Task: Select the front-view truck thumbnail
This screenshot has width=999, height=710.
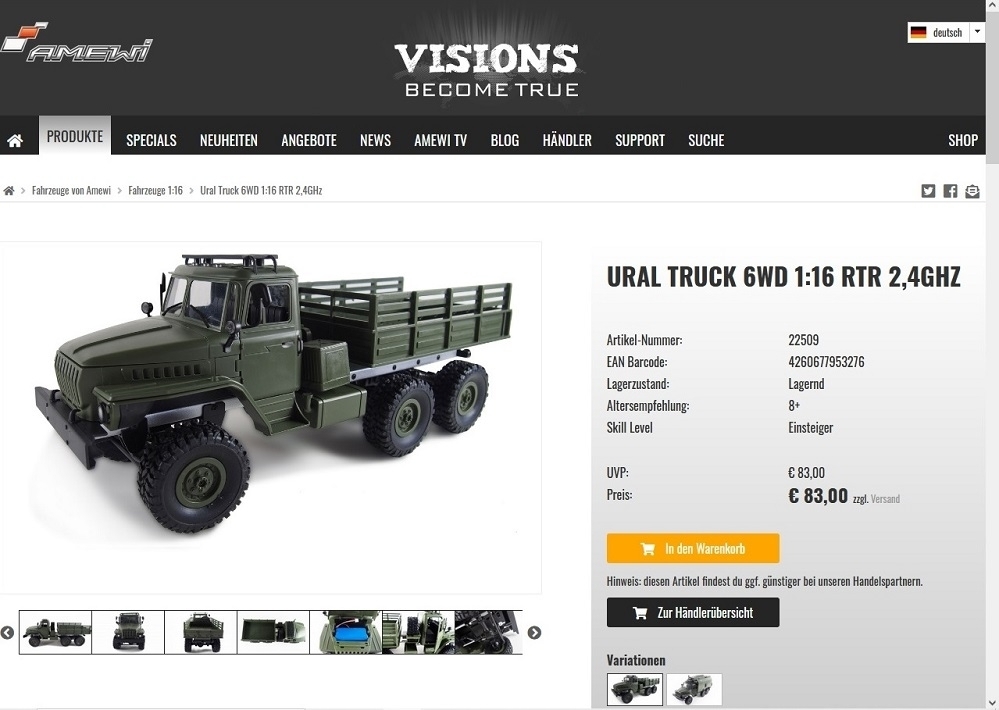Action: click(x=128, y=632)
